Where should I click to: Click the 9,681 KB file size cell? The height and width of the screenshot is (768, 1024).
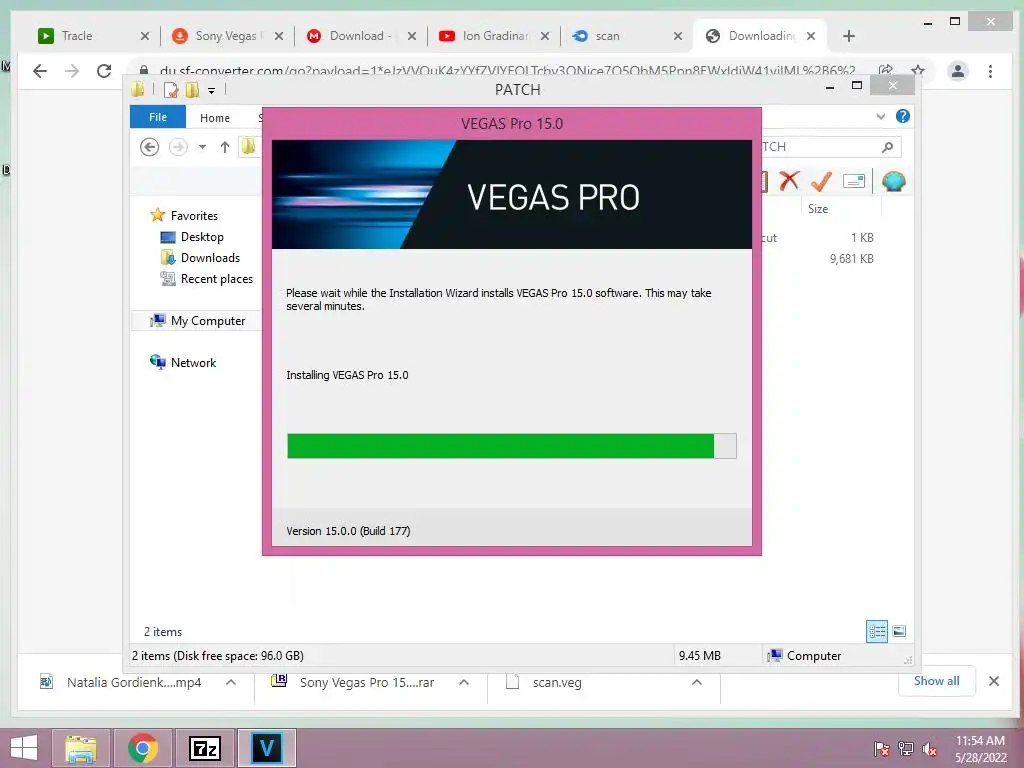[x=852, y=259]
